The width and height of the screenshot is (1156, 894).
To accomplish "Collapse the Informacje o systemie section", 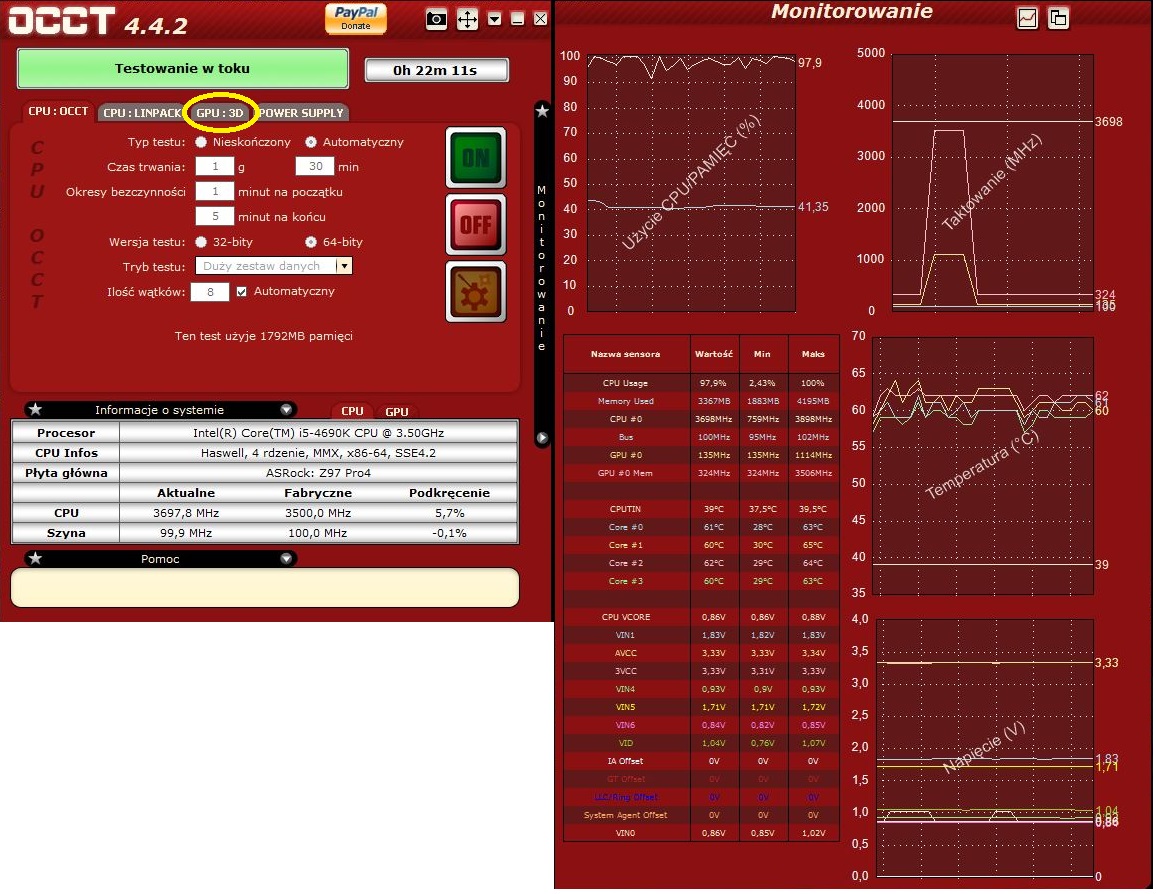I will tap(286, 410).
